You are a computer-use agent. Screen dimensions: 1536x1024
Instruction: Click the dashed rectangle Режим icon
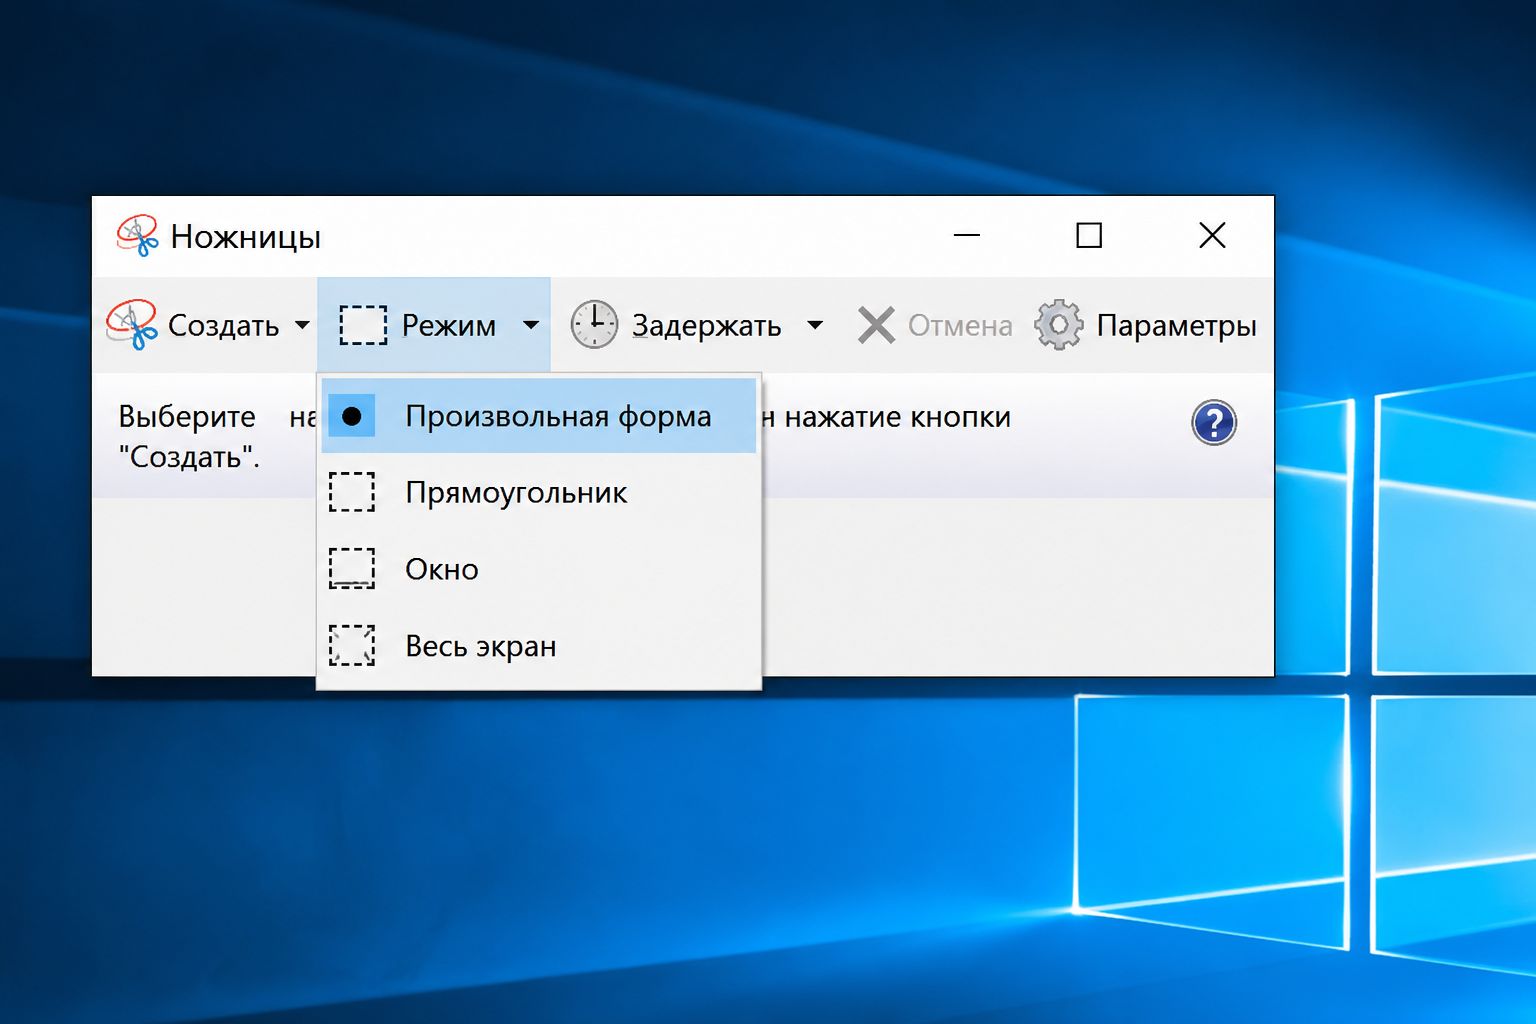point(363,325)
